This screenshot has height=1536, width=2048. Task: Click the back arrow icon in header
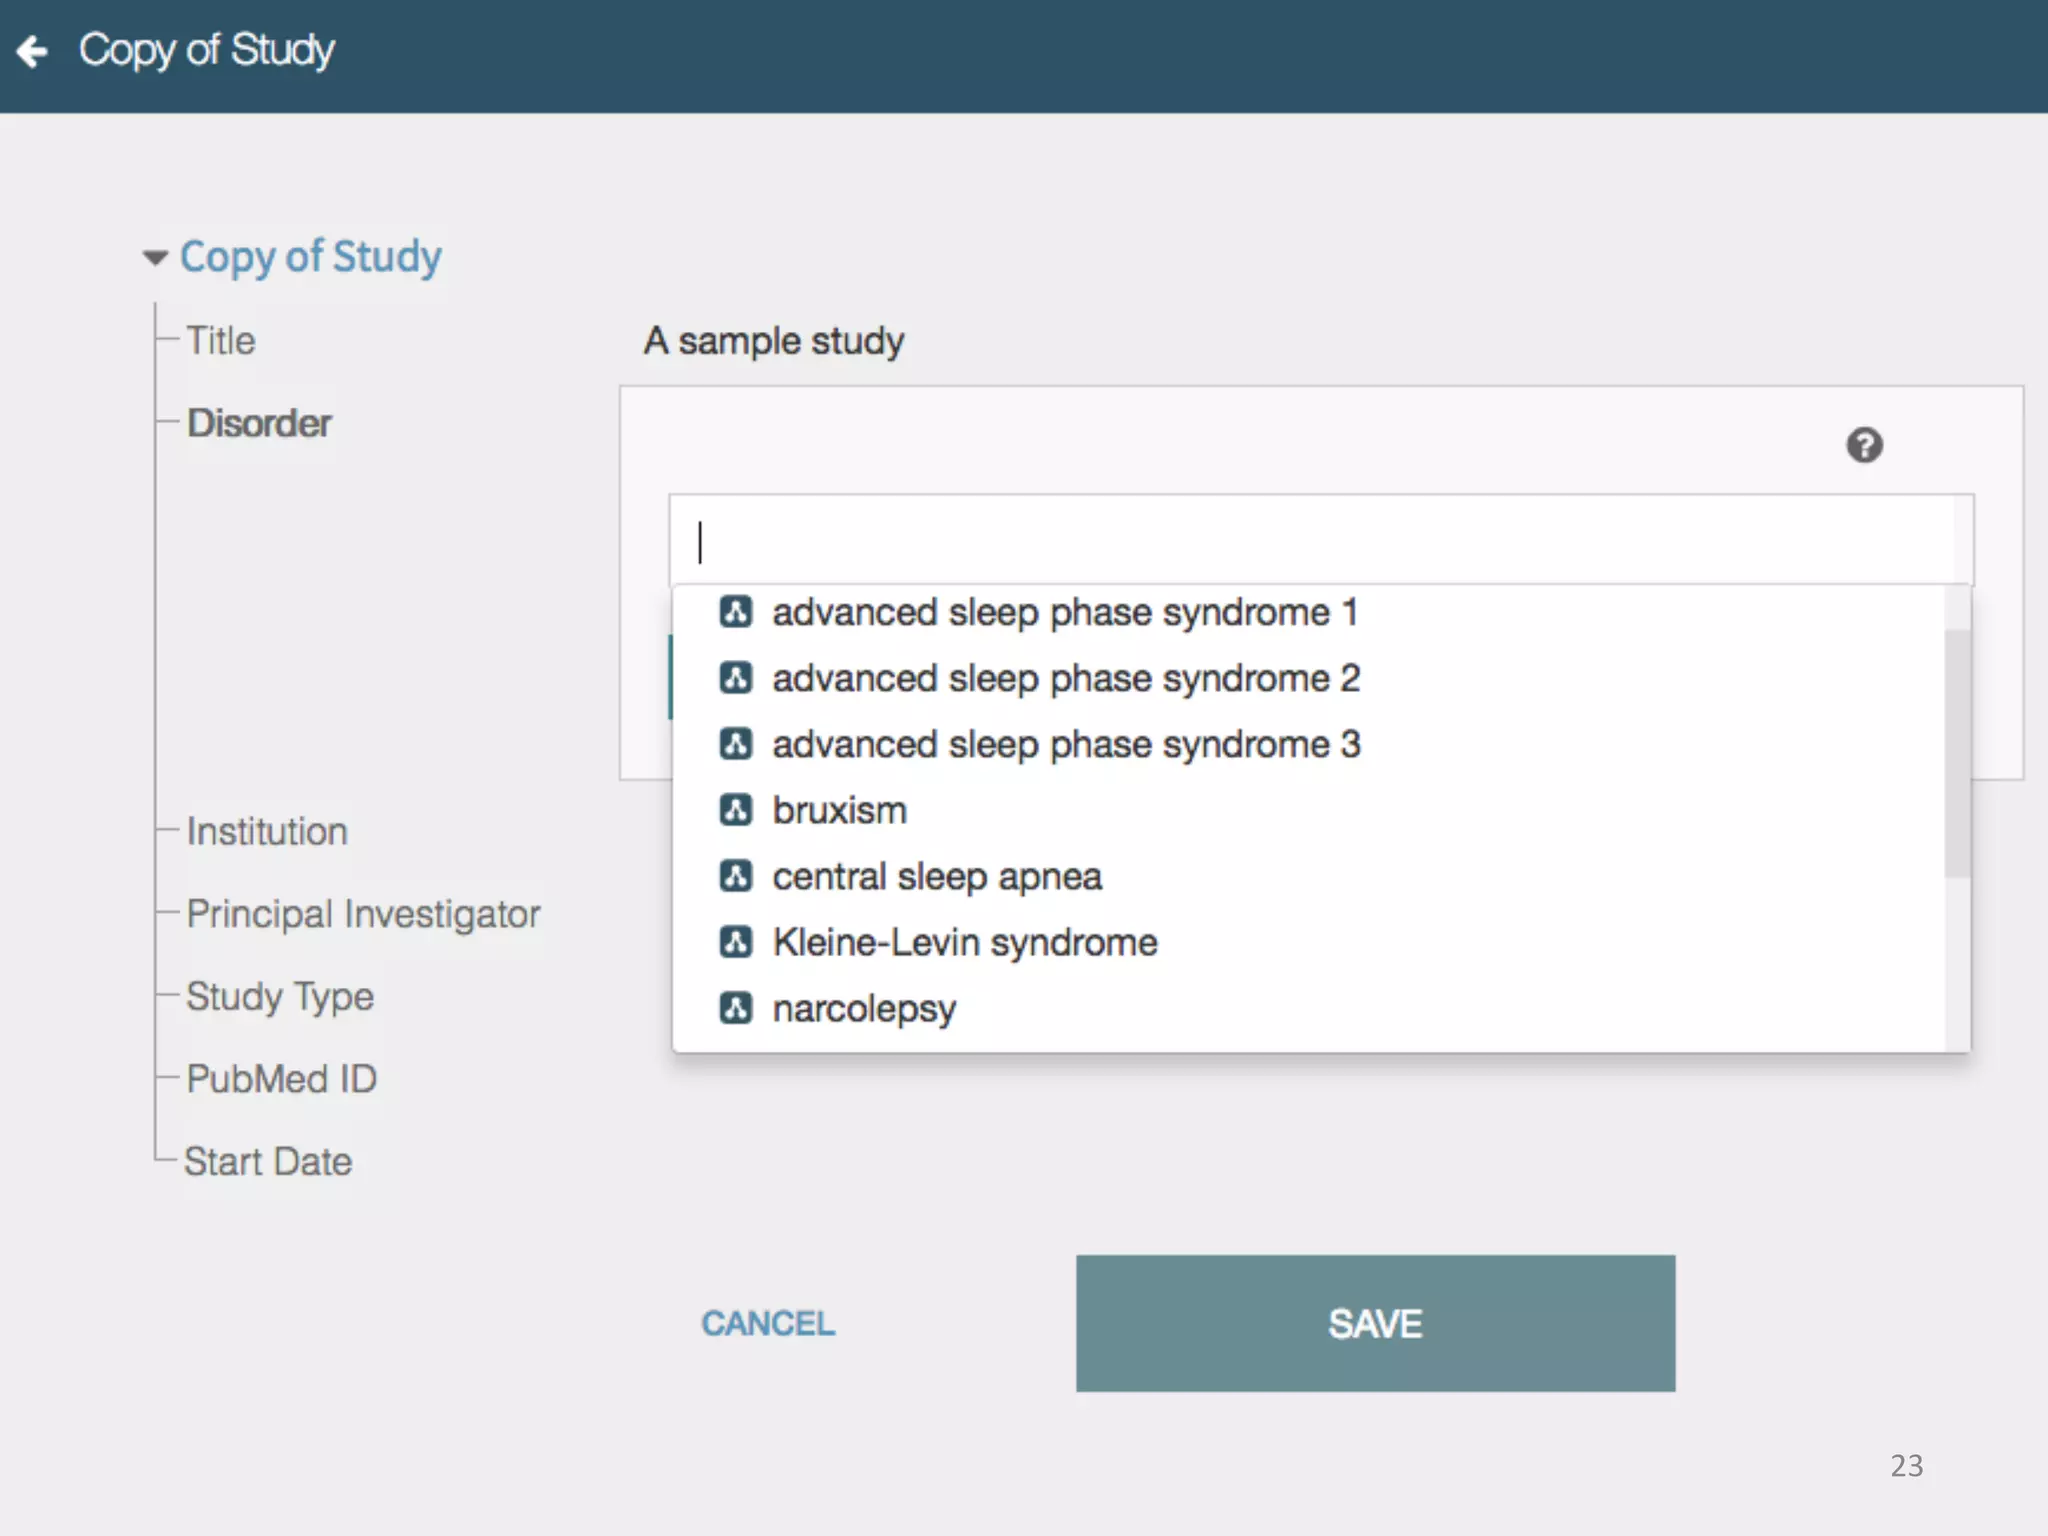pyautogui.click(x=33, y=51)
